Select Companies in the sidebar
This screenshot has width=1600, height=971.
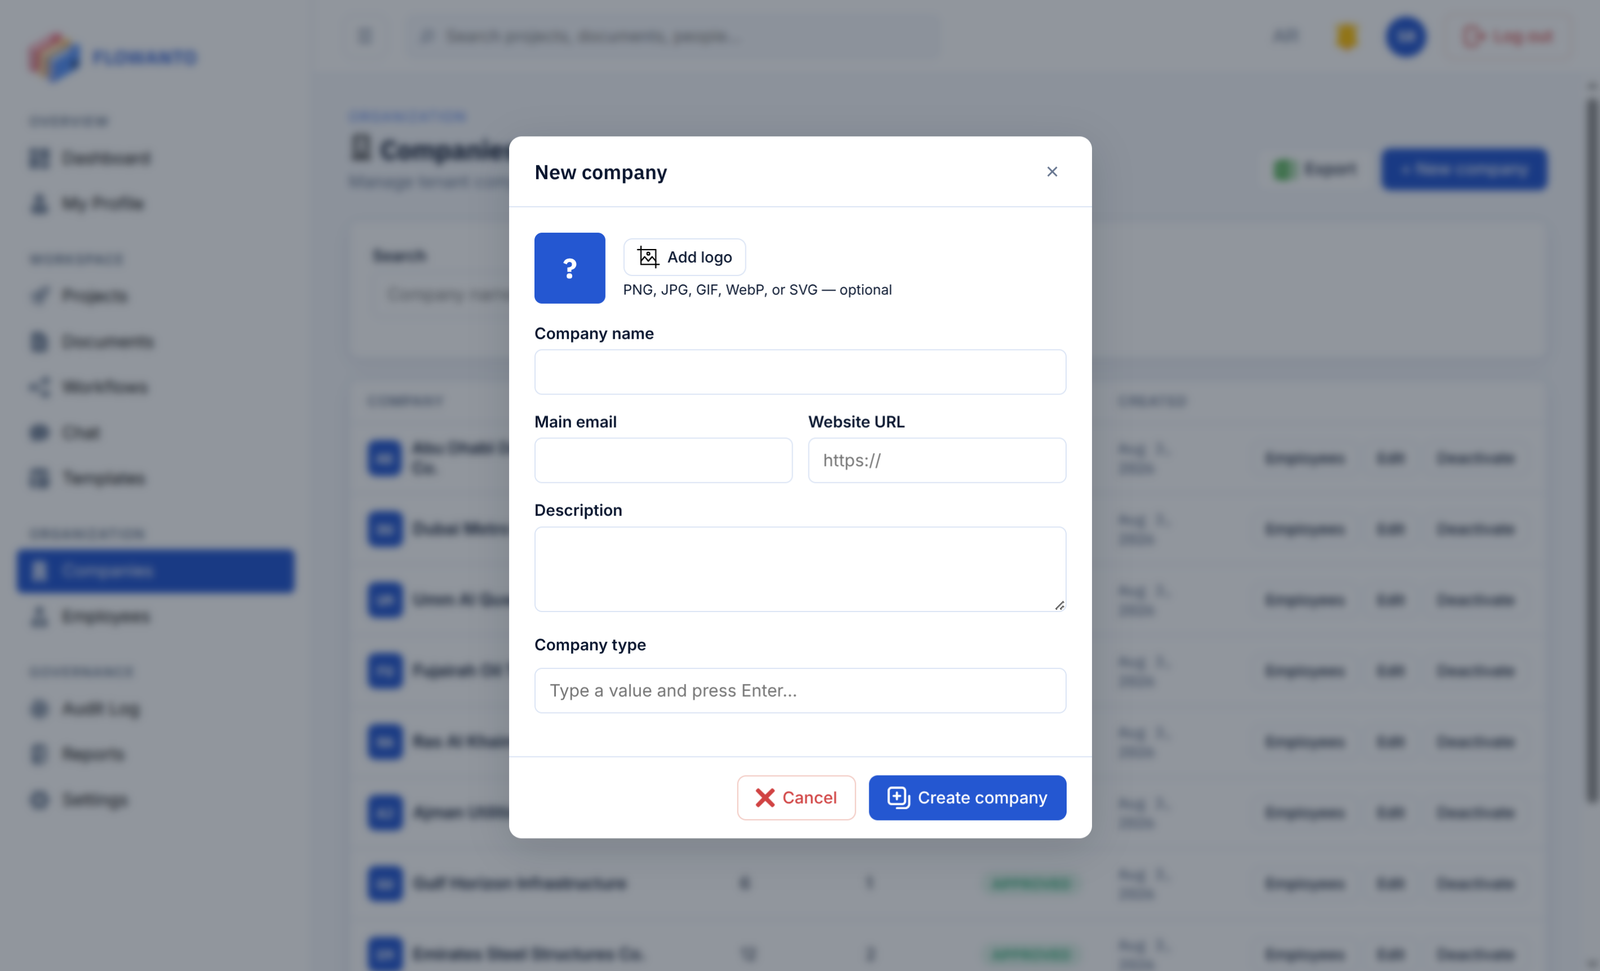coord(156,571)
